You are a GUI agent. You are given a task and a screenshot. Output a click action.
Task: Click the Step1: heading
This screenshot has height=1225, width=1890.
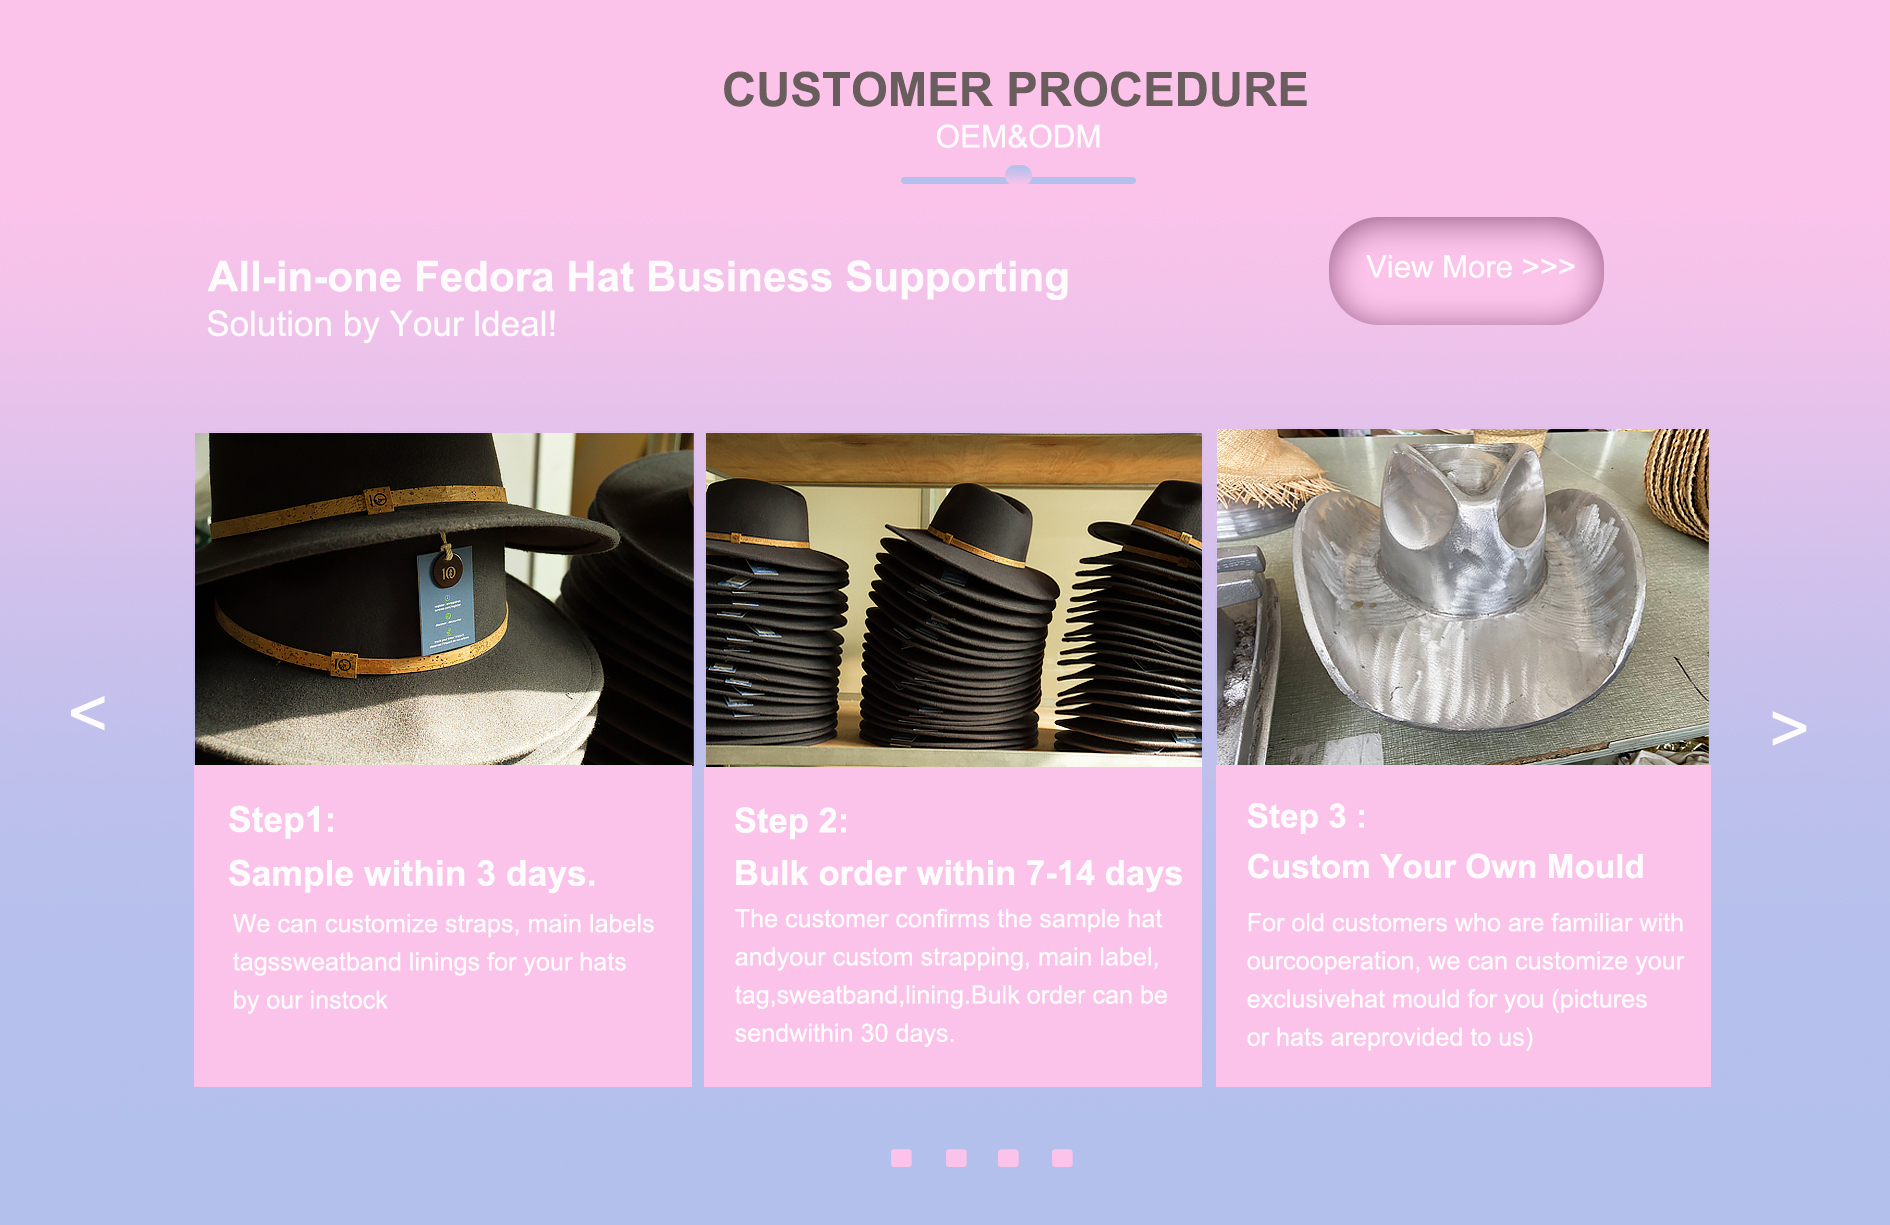coord(282,820)
